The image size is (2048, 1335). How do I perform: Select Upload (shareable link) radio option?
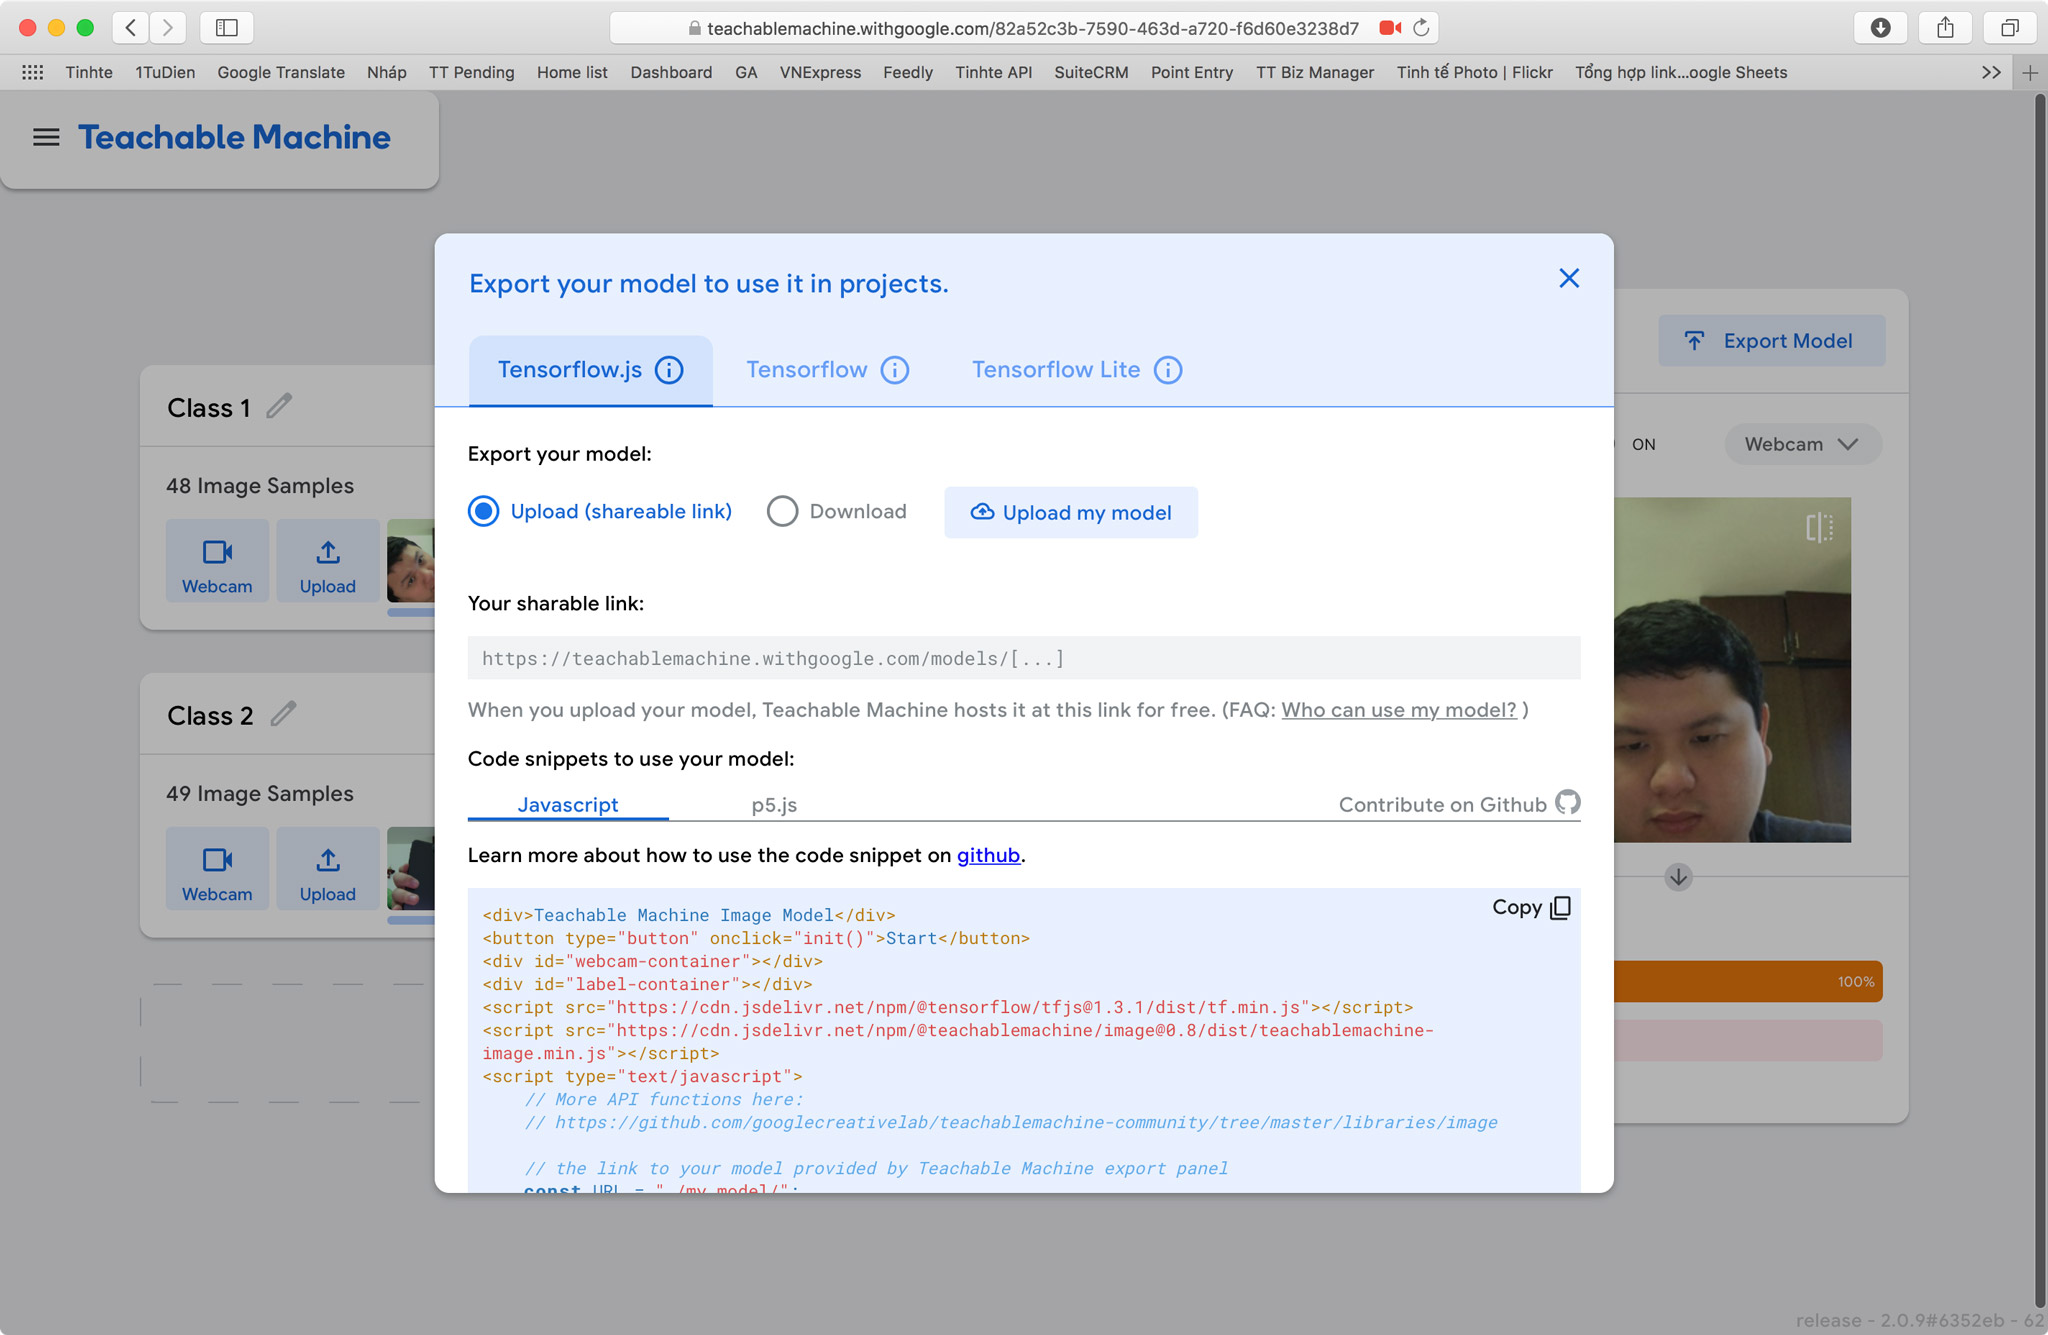click(x=483, y=512)
